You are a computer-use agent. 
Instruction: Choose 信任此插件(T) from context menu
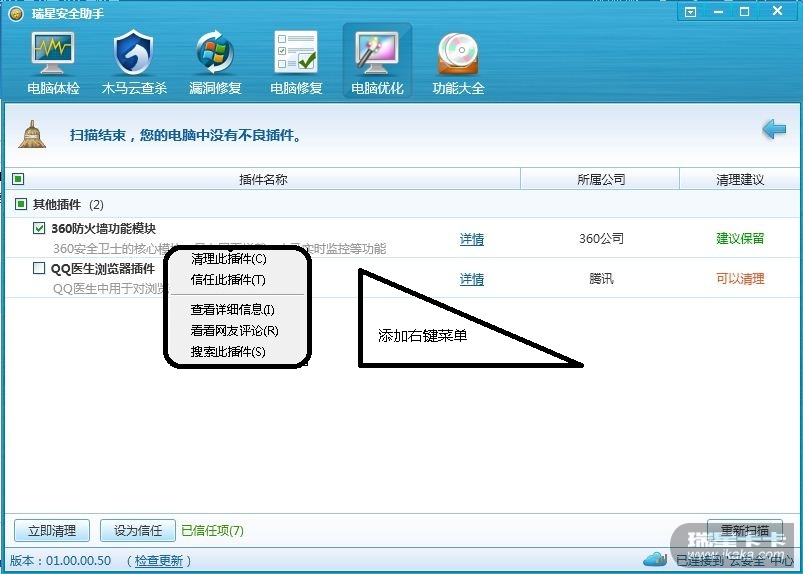click(x=228, y=280)
